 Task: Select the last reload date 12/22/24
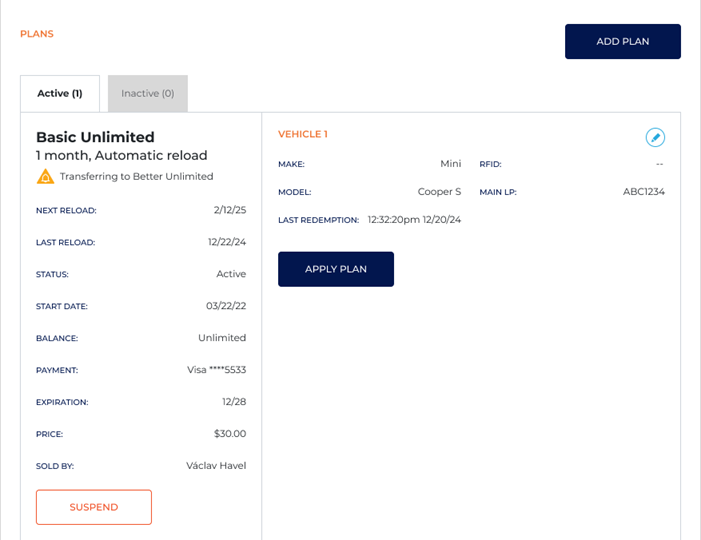[227, 242]
